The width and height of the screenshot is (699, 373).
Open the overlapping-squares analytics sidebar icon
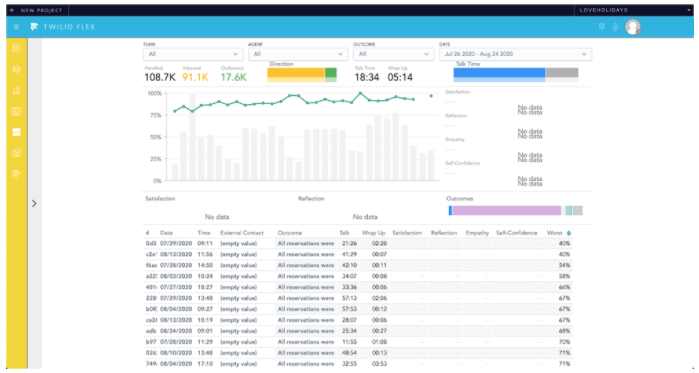(16, 153)
